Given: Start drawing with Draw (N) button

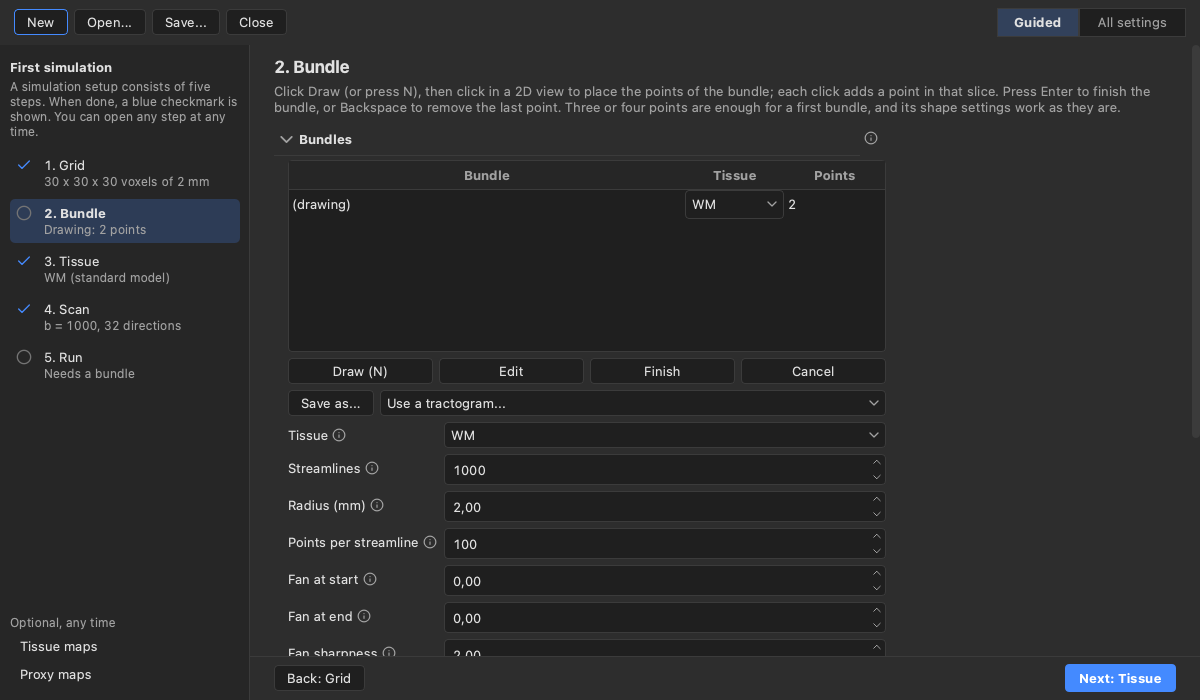Looking at the screenshot, I should 360,371.
